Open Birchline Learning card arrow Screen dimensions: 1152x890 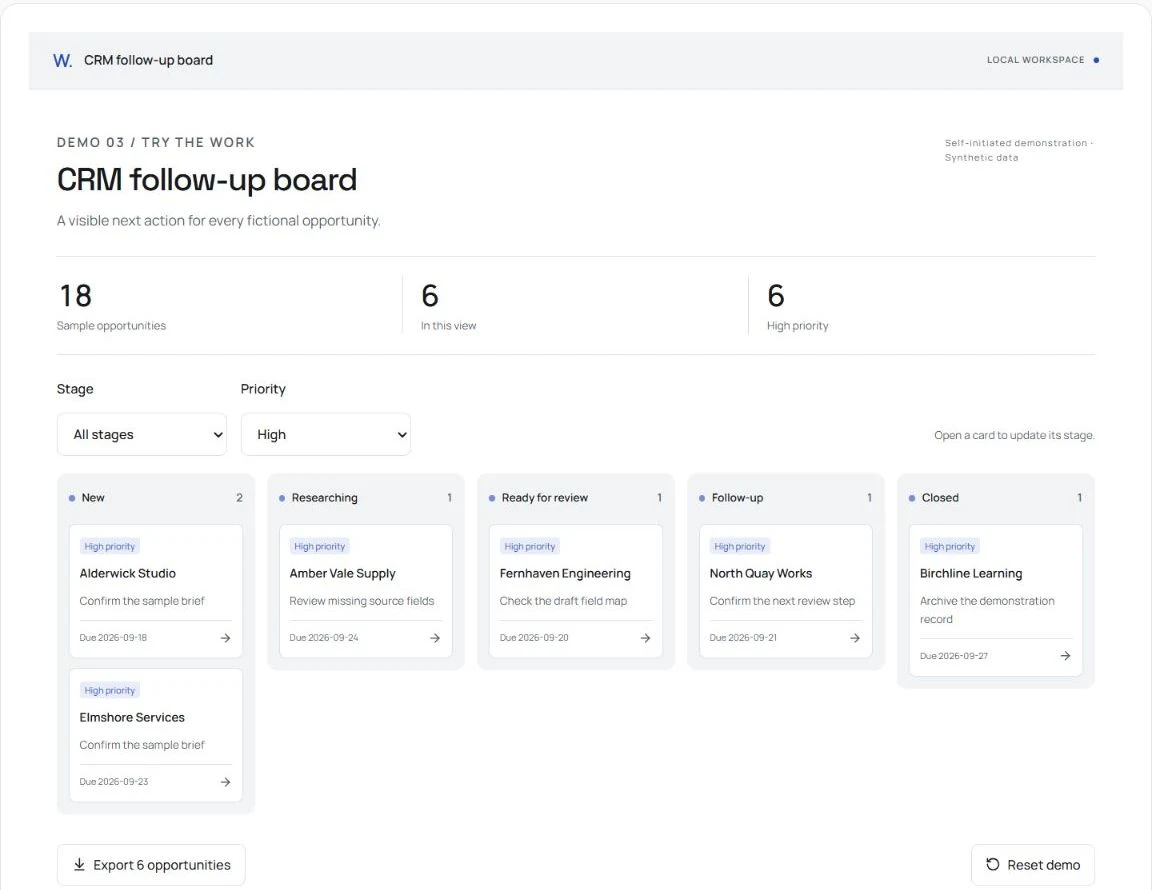[1065, 656]
